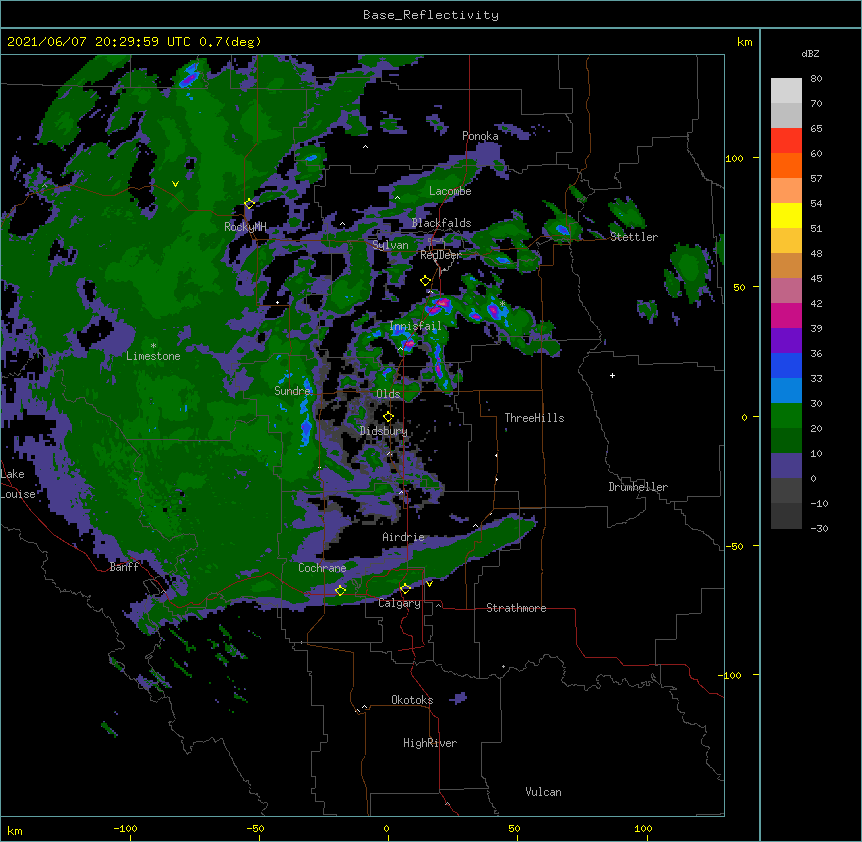This screenshot has height=842, width=862.
Task: Select the -10 value in dBZ legend
Action: tap(819, 503)
